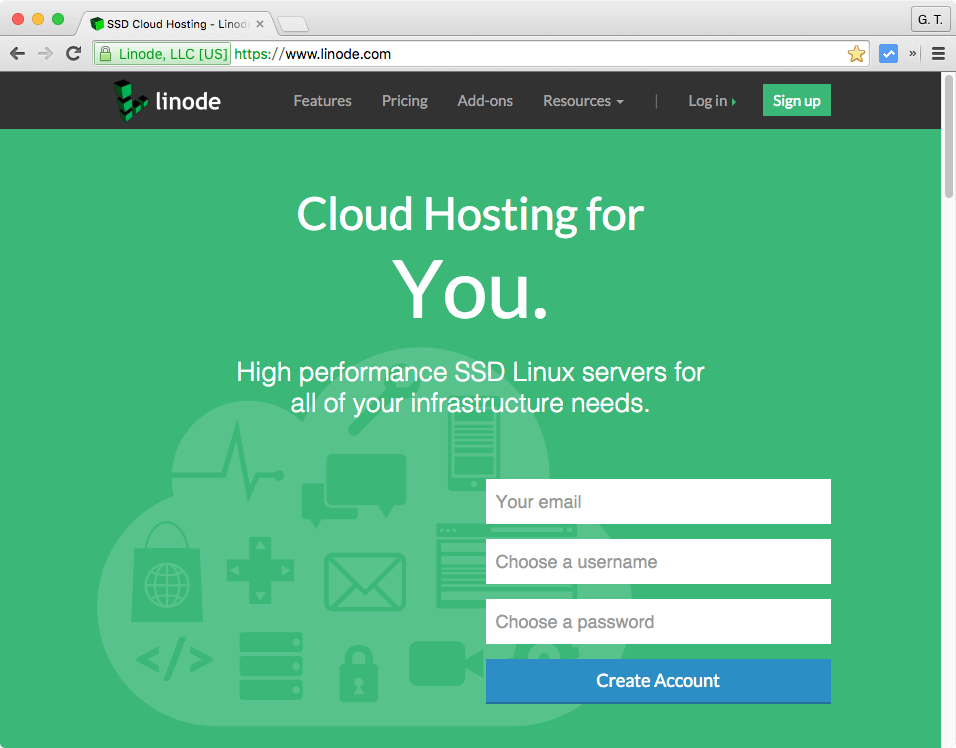Click the G.T. profile button

(x=929, y=19)
